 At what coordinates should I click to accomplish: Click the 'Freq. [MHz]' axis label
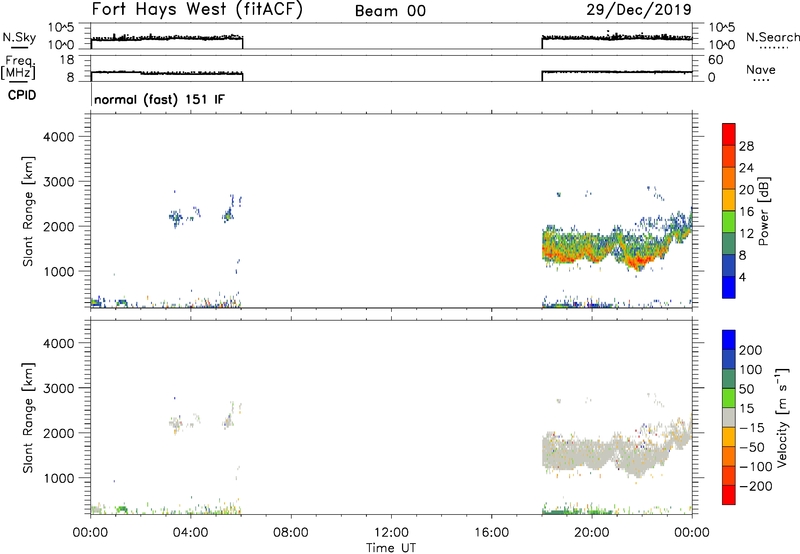click(18, 68)
